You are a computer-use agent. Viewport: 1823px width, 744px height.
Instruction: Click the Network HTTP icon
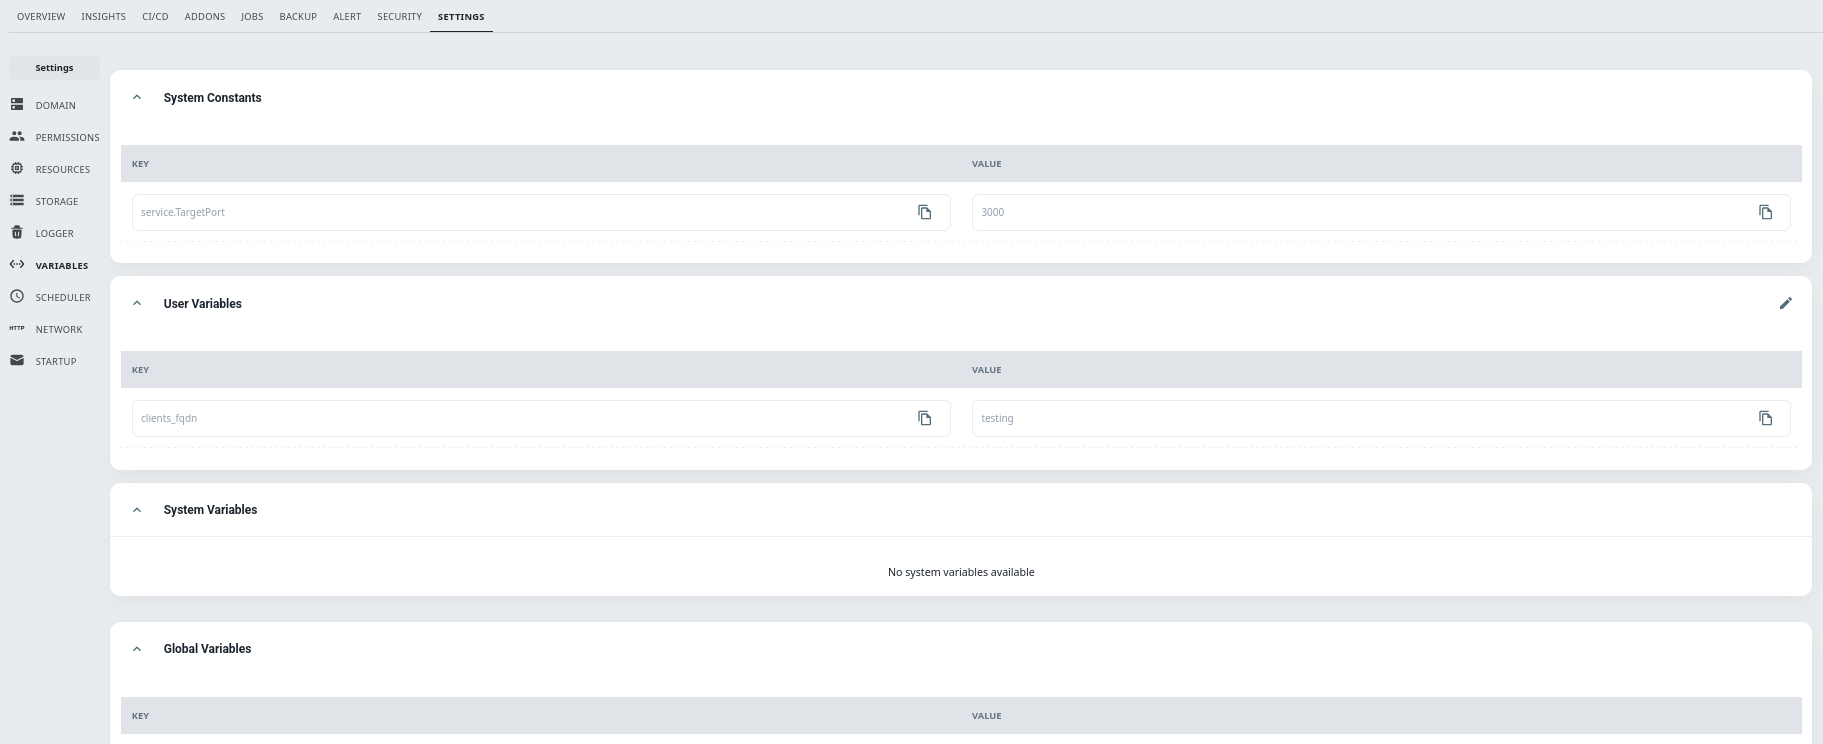tap(17, 328)
